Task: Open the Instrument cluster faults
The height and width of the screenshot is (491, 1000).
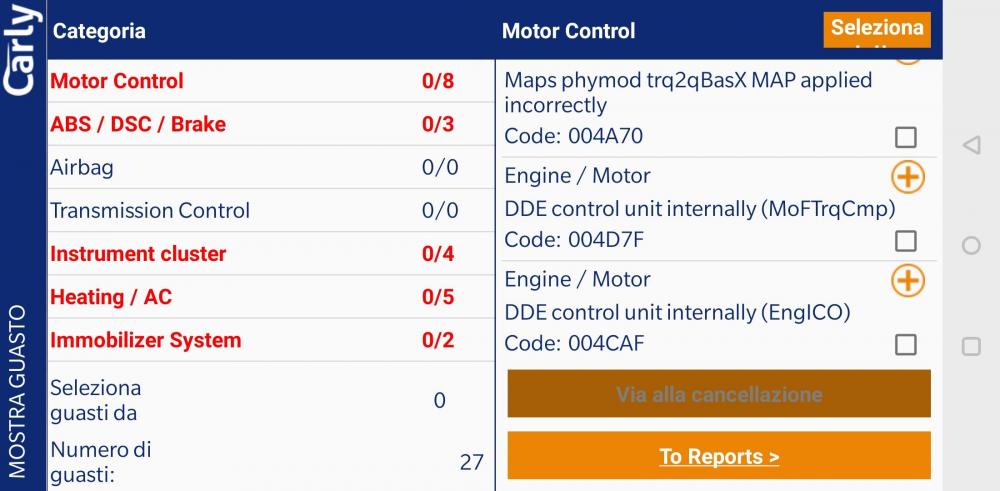Action: pyautogui.click(x=271, y=254)
